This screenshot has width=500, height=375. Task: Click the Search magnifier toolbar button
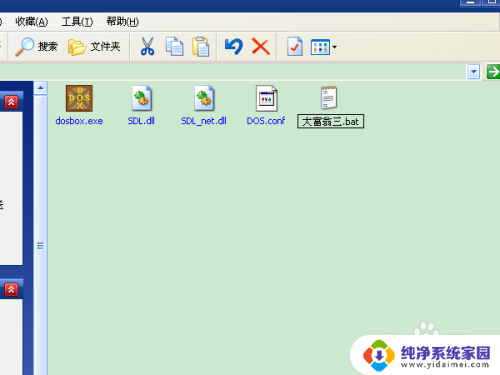(x=37, y=47)
